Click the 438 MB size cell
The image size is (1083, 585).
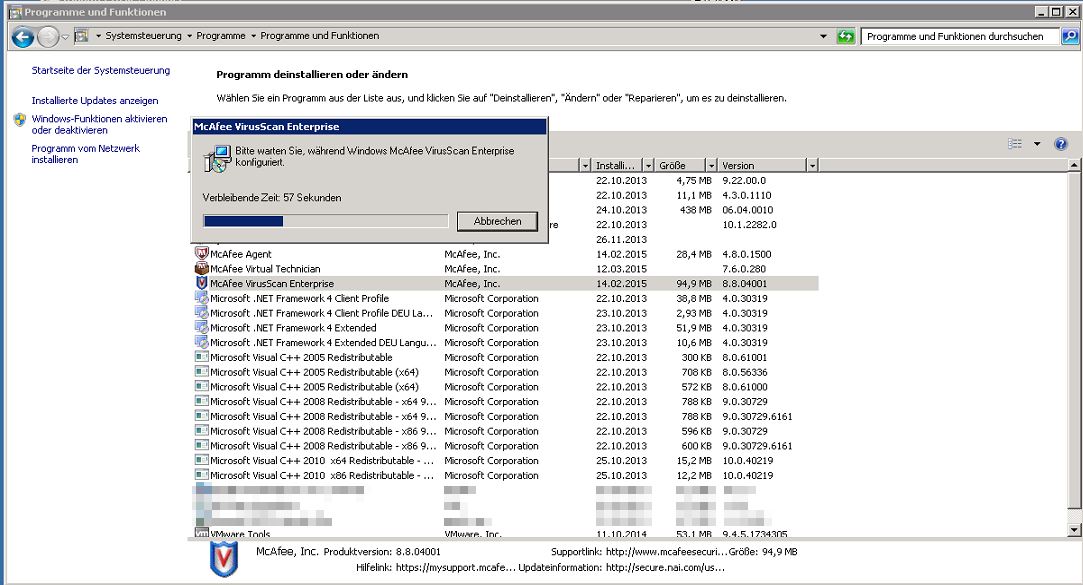pyautogui.click(x=696, y=210)
